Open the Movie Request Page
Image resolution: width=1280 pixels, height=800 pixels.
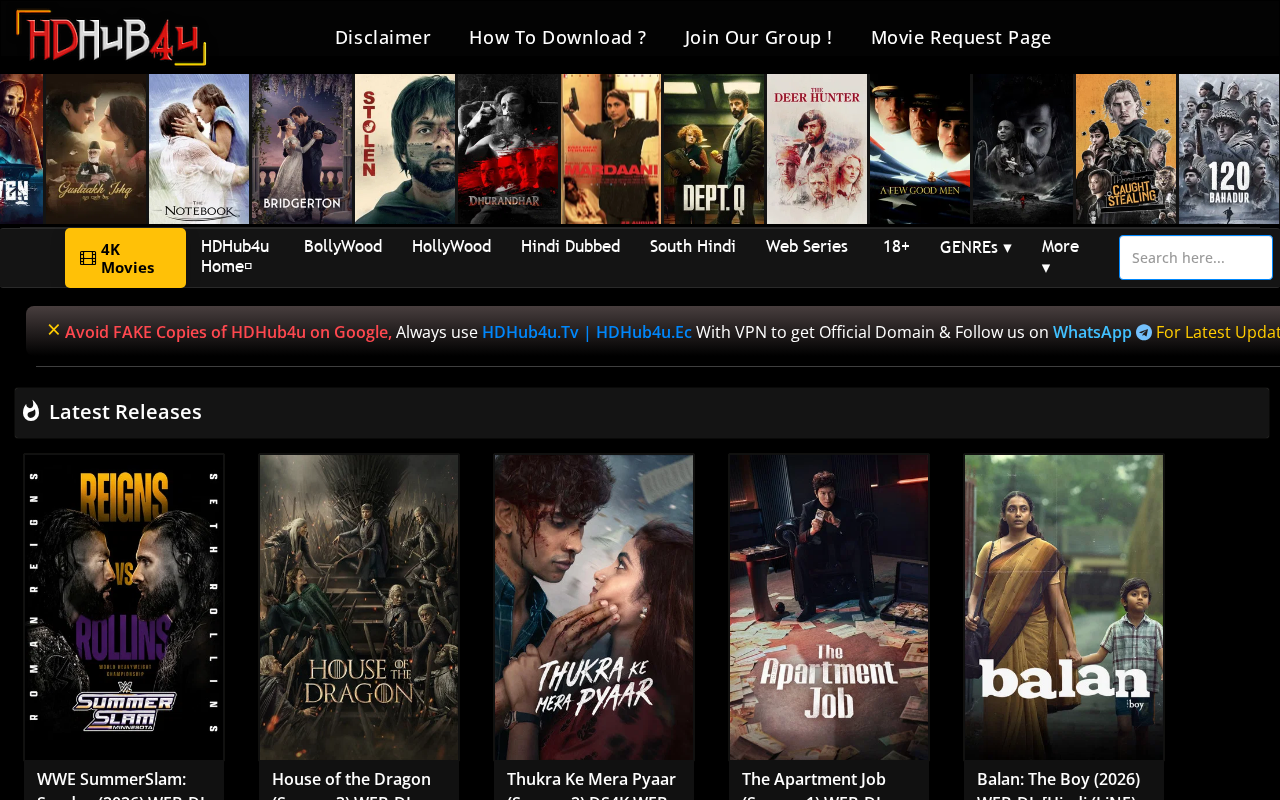click(961, 37)
